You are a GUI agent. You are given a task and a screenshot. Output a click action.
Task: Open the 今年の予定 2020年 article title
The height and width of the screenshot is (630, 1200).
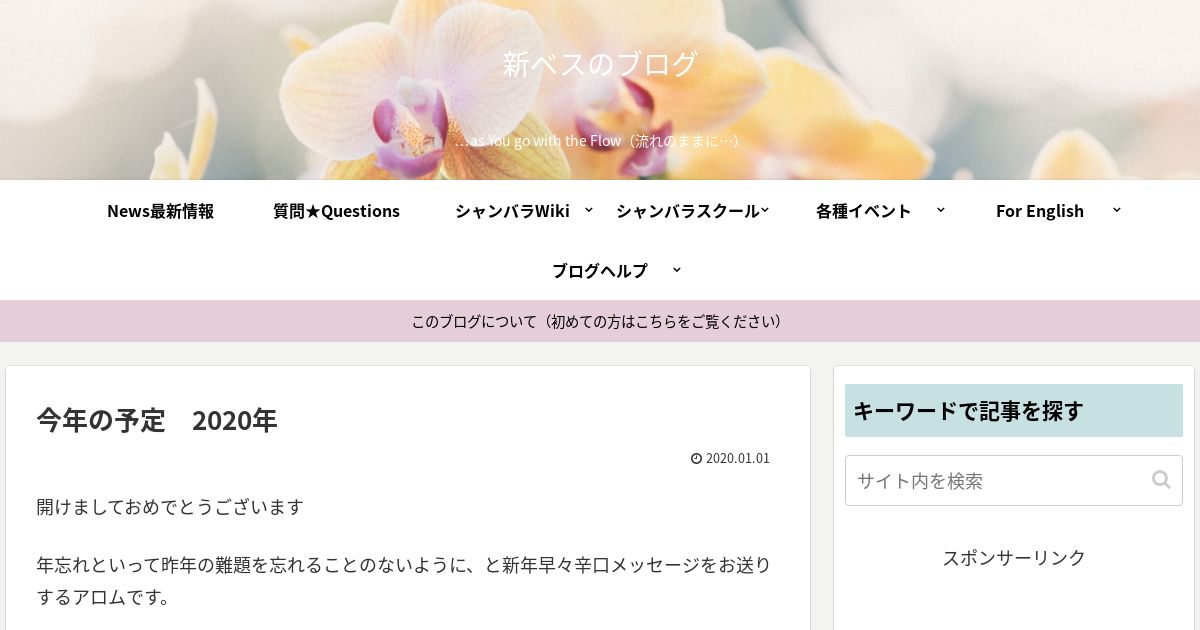[157, 420]
